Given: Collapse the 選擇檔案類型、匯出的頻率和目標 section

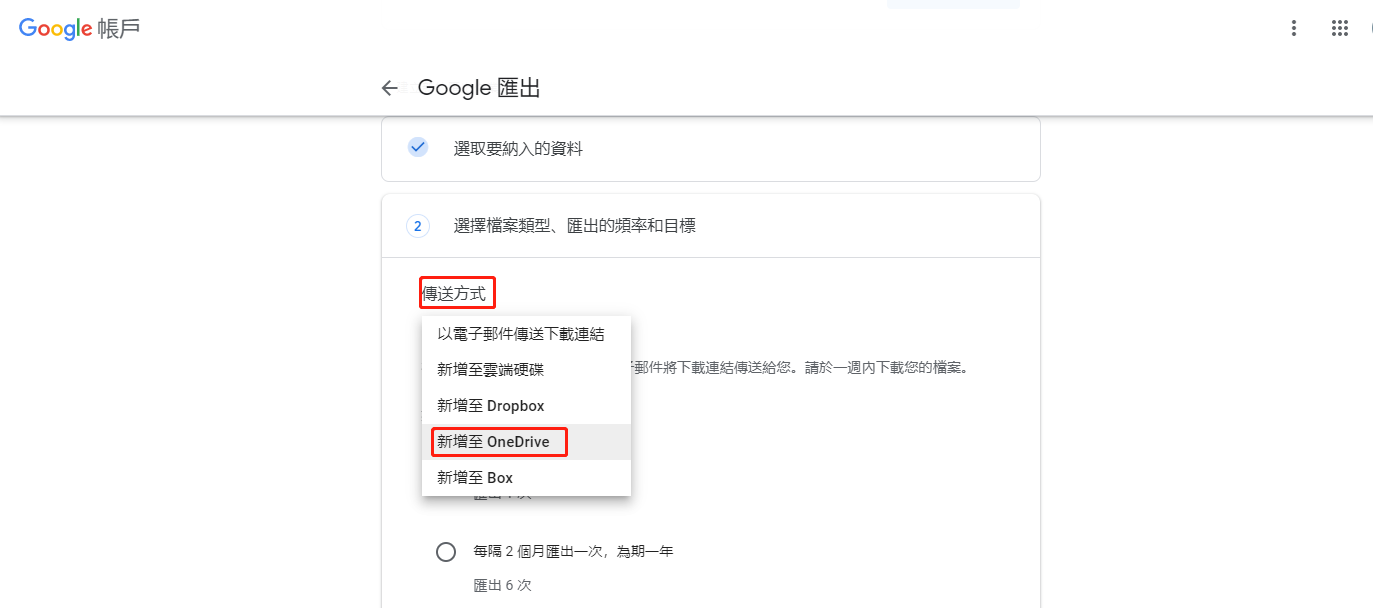Looking at the screenshot, I should point(574,226).
